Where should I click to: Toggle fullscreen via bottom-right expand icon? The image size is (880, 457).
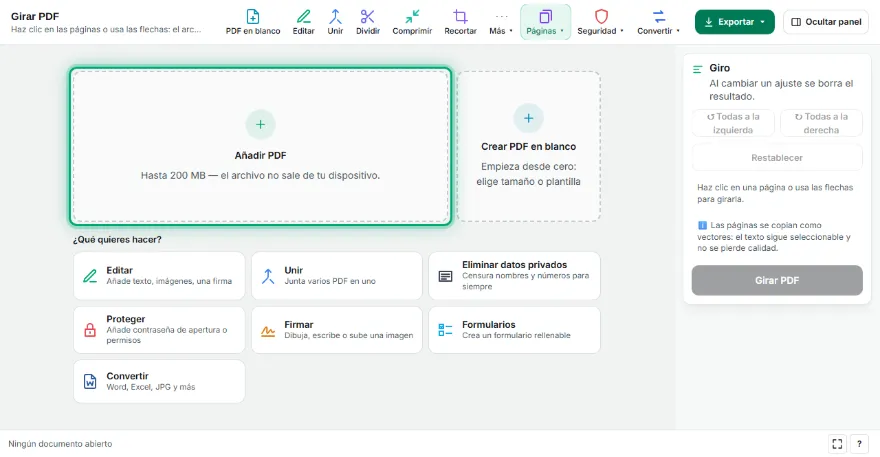click(837, 444)
